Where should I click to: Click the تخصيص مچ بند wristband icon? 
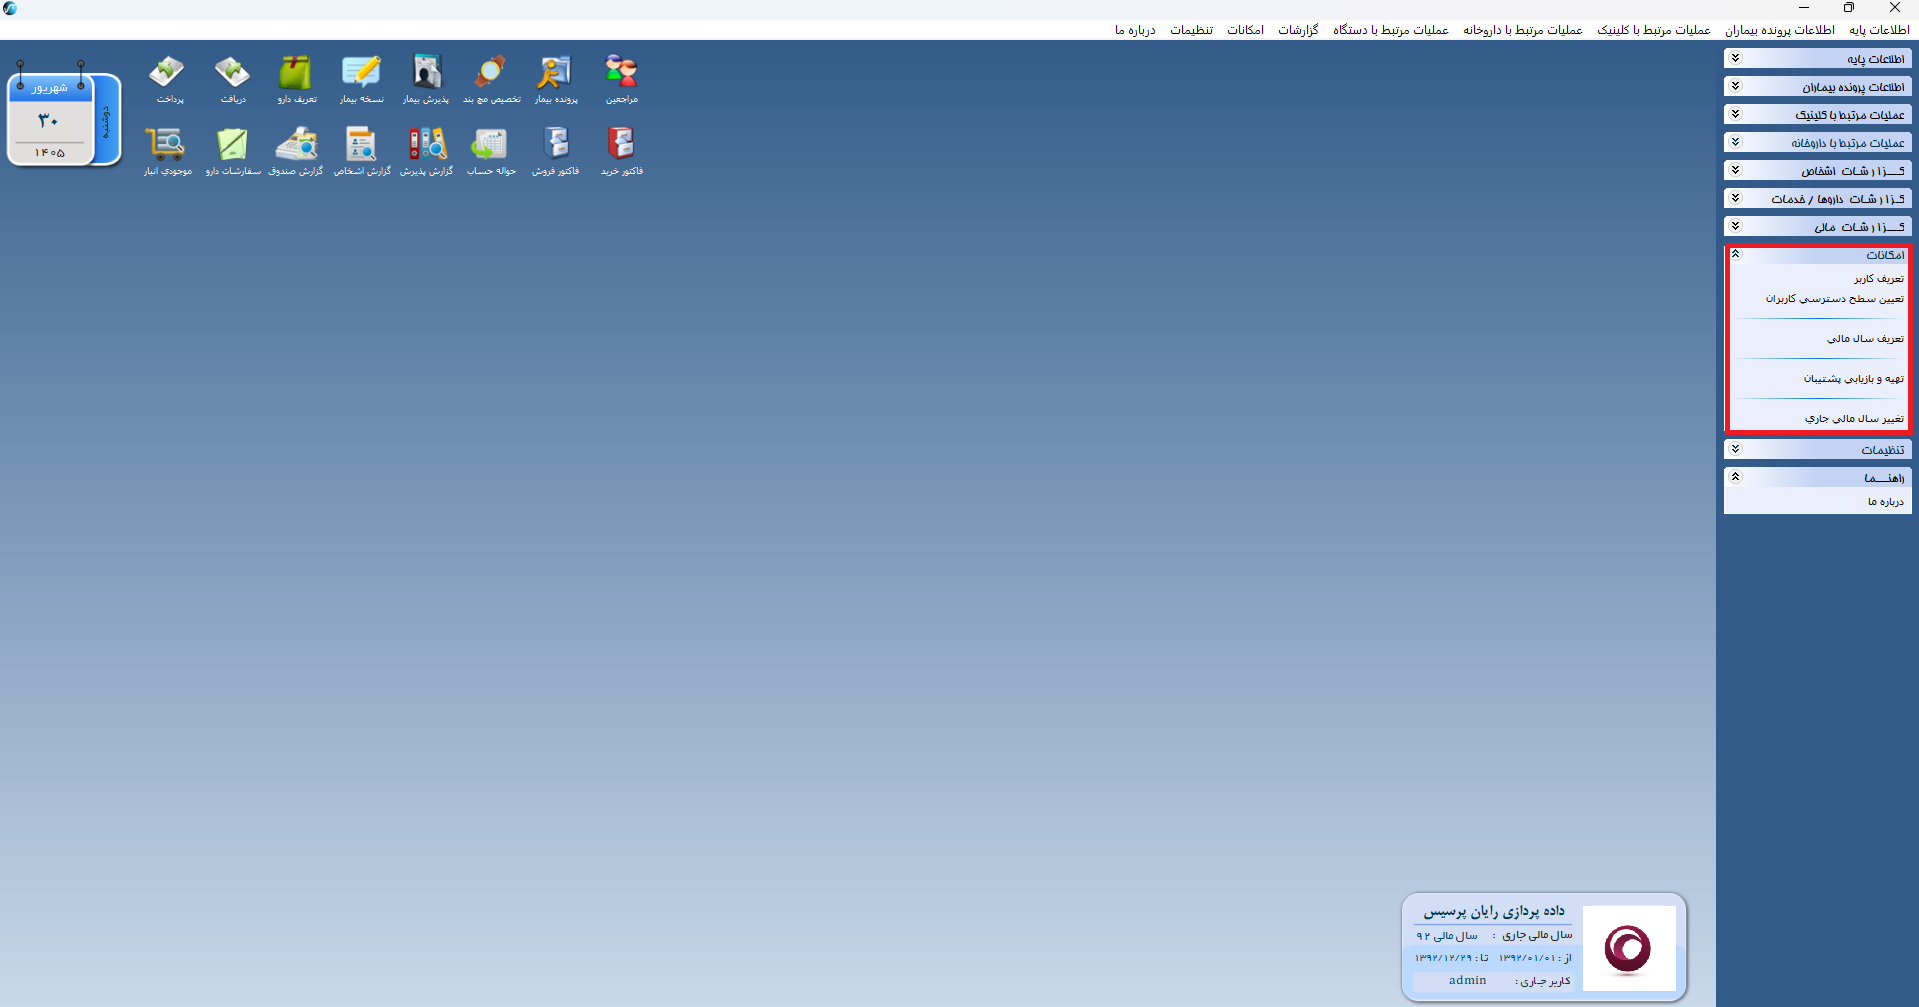[491, 79]
